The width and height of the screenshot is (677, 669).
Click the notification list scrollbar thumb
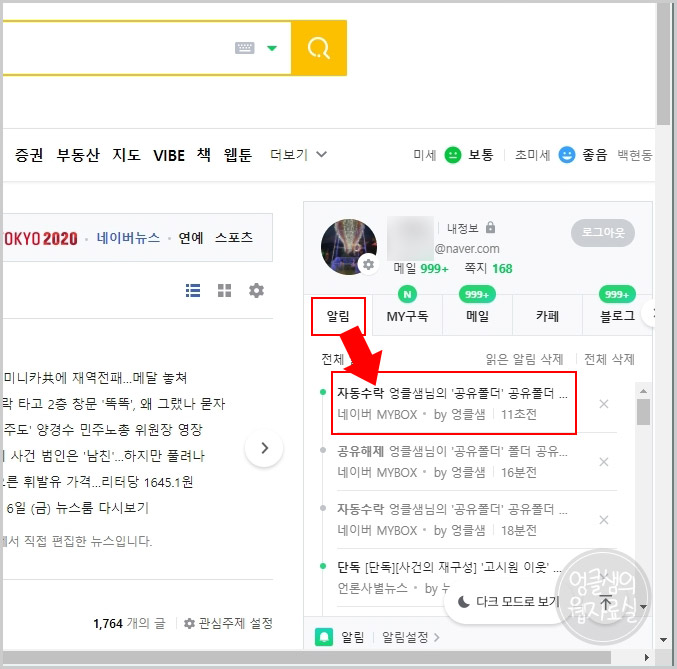click(x=643, y=412)
